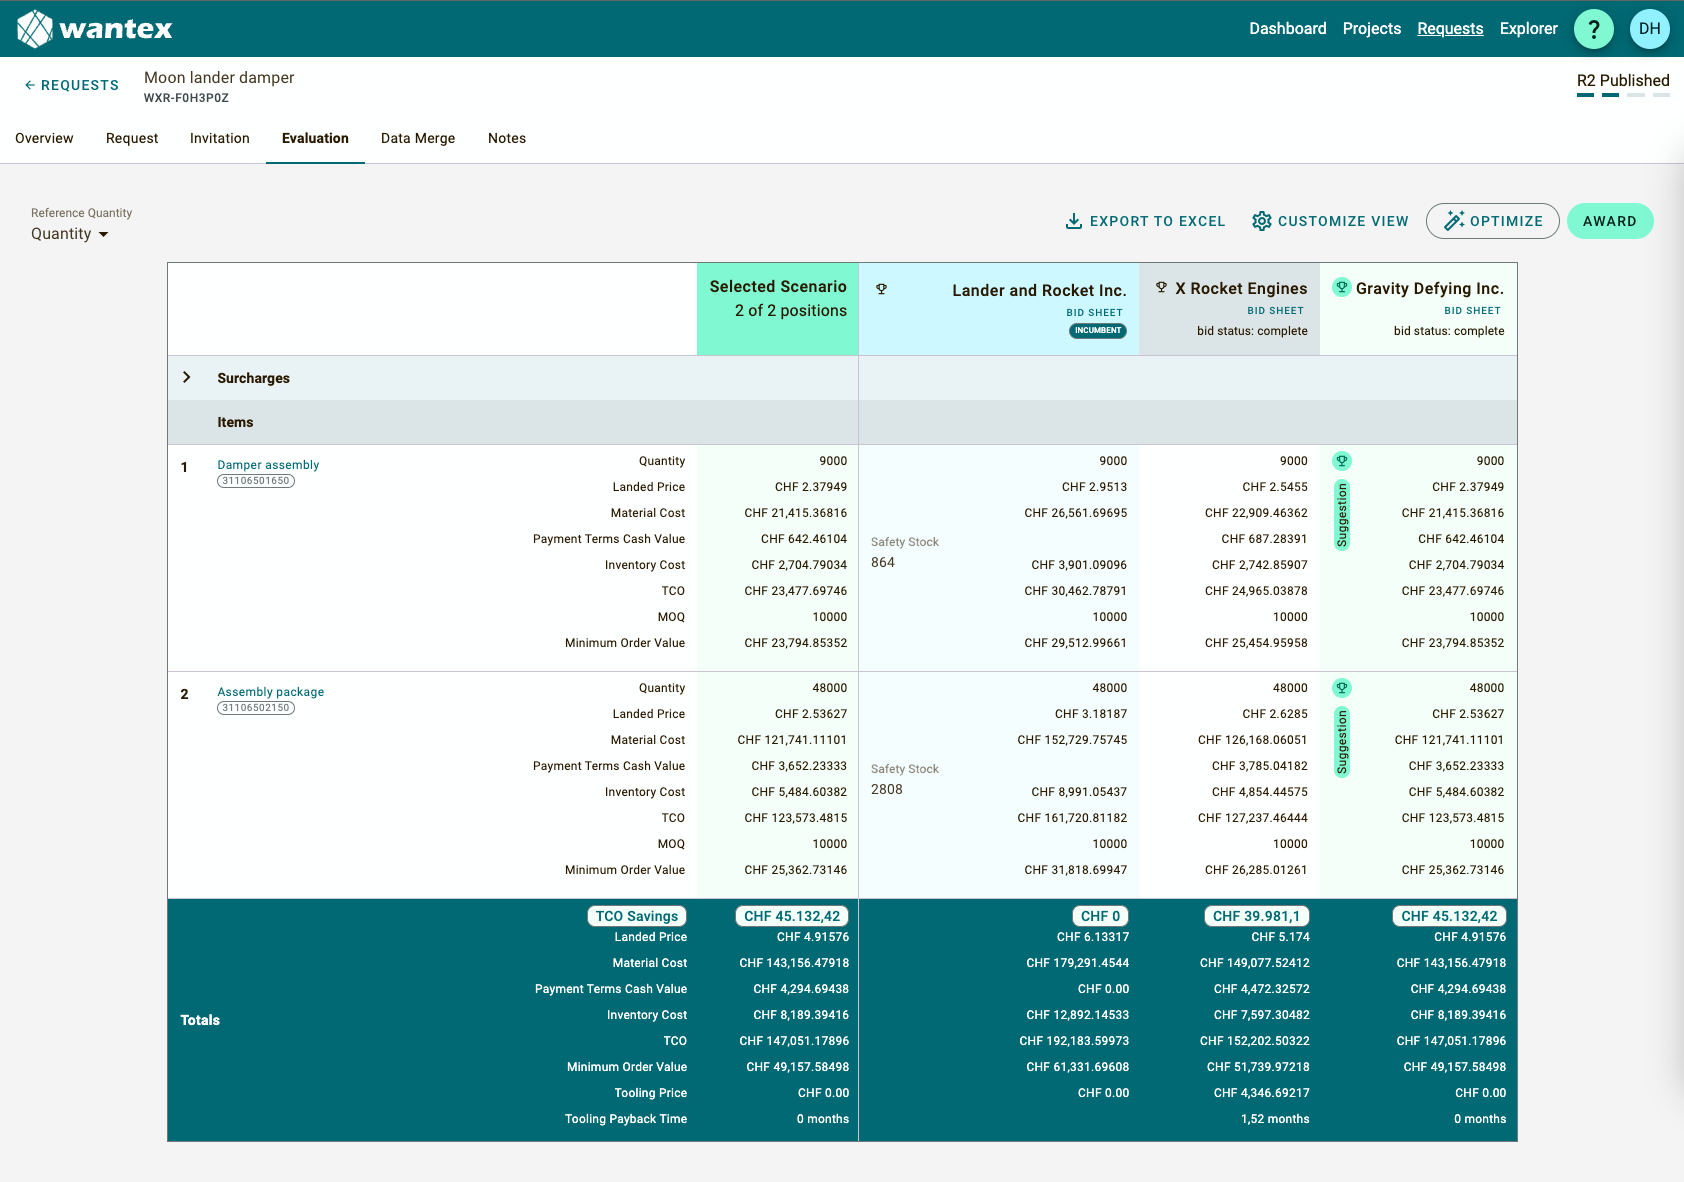Image resolution: width=1684 pixels, height=1182 pixels.
Task: Click the Export to Excel download icon
Action: pyautogui.click(x=1074, y=221)
